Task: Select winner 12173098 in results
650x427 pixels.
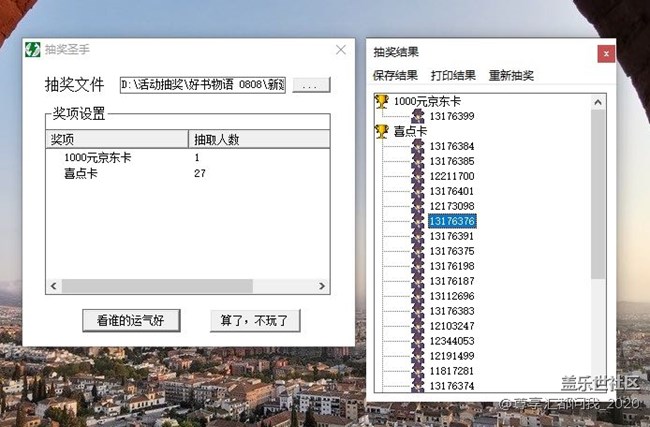Action: [x=452, y=206]
